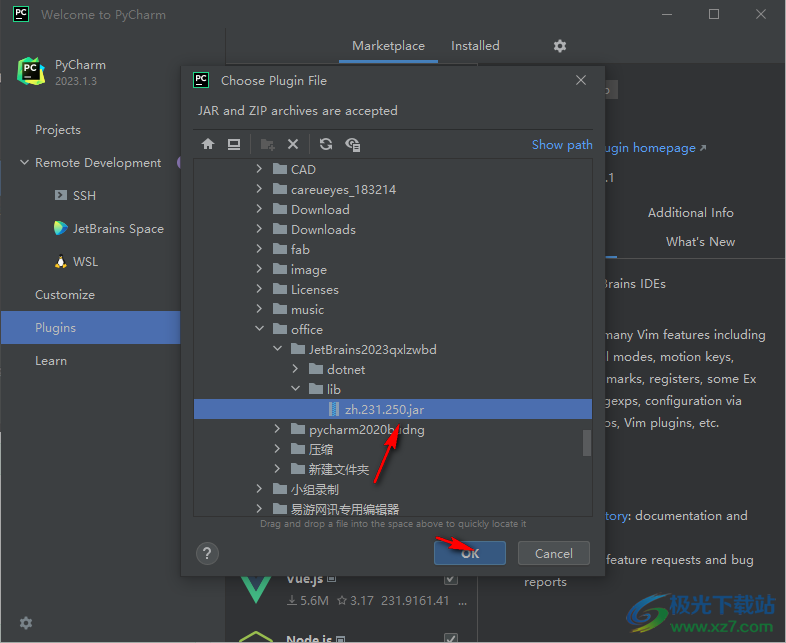The width and height of the screenshot is (786, 643).
Task: Click the bottom-left settings gear
Action: point(26,622)
